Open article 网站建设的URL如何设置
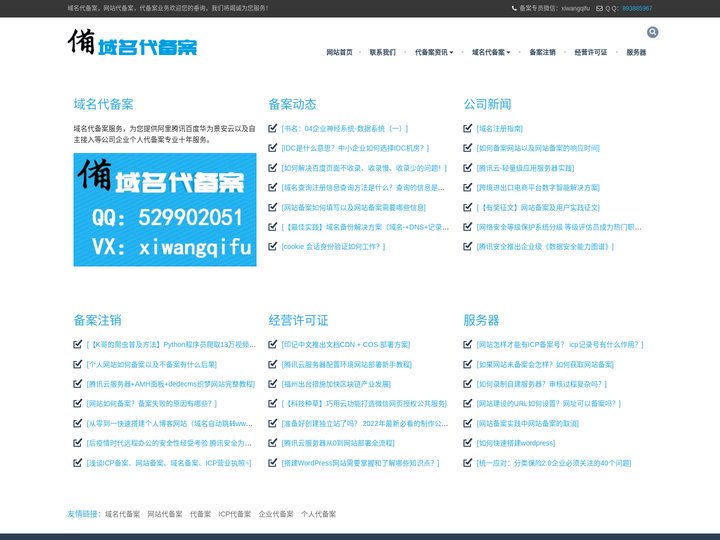 click(548, 404)
